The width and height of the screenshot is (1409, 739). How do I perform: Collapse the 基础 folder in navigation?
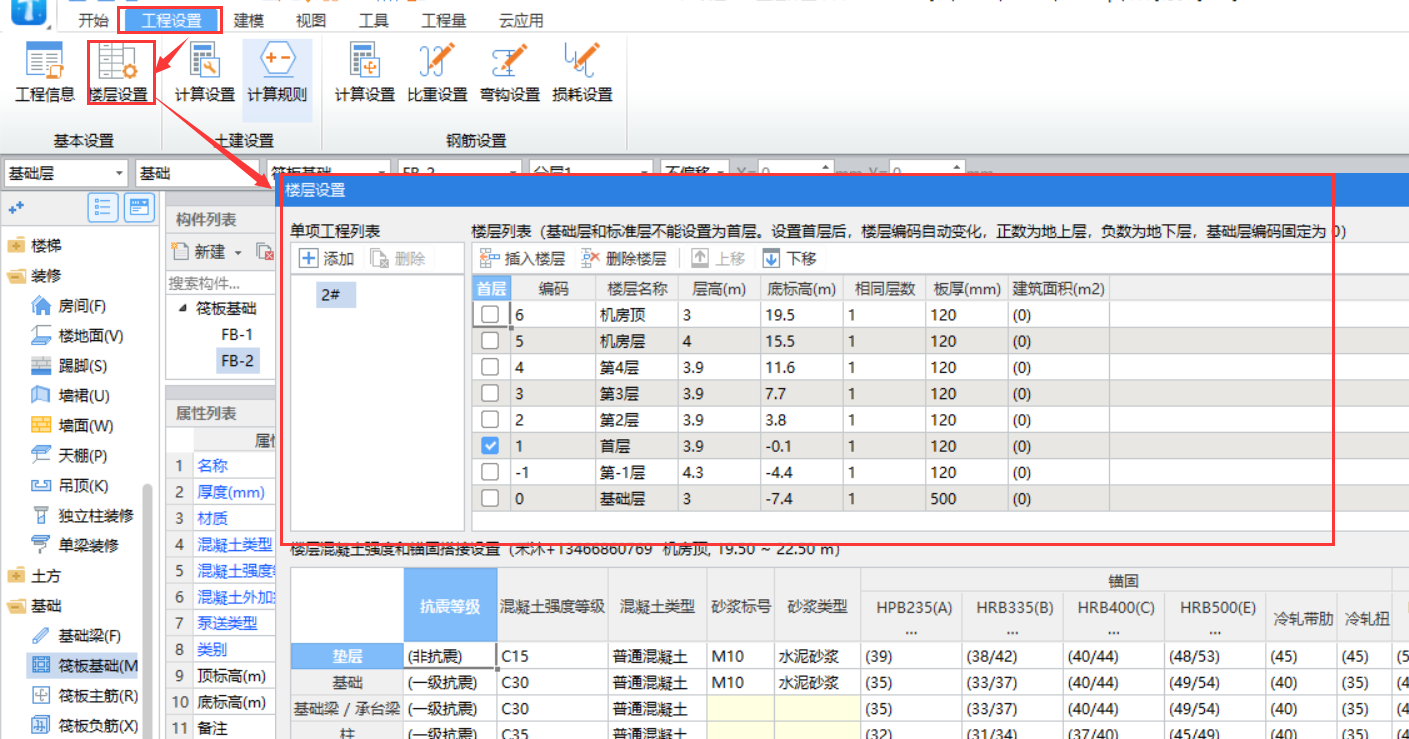click(x=16, y=605)
